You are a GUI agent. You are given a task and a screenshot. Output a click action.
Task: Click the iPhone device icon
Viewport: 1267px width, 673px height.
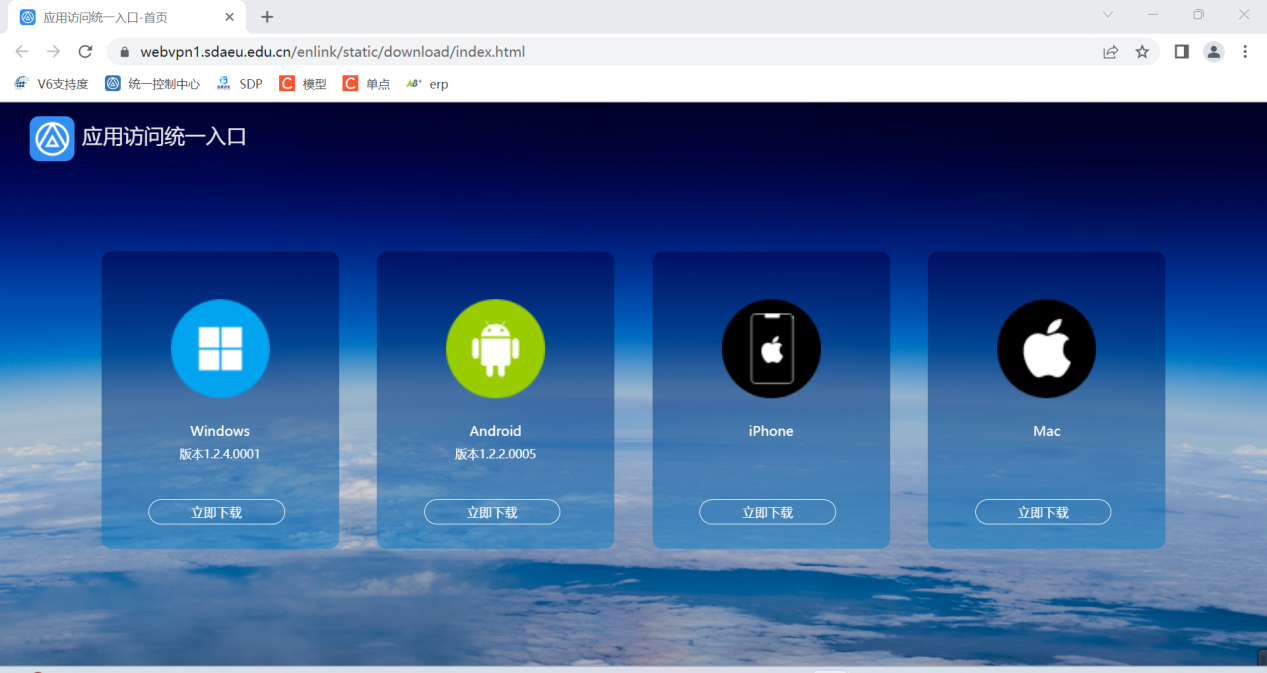click(771, 349)
